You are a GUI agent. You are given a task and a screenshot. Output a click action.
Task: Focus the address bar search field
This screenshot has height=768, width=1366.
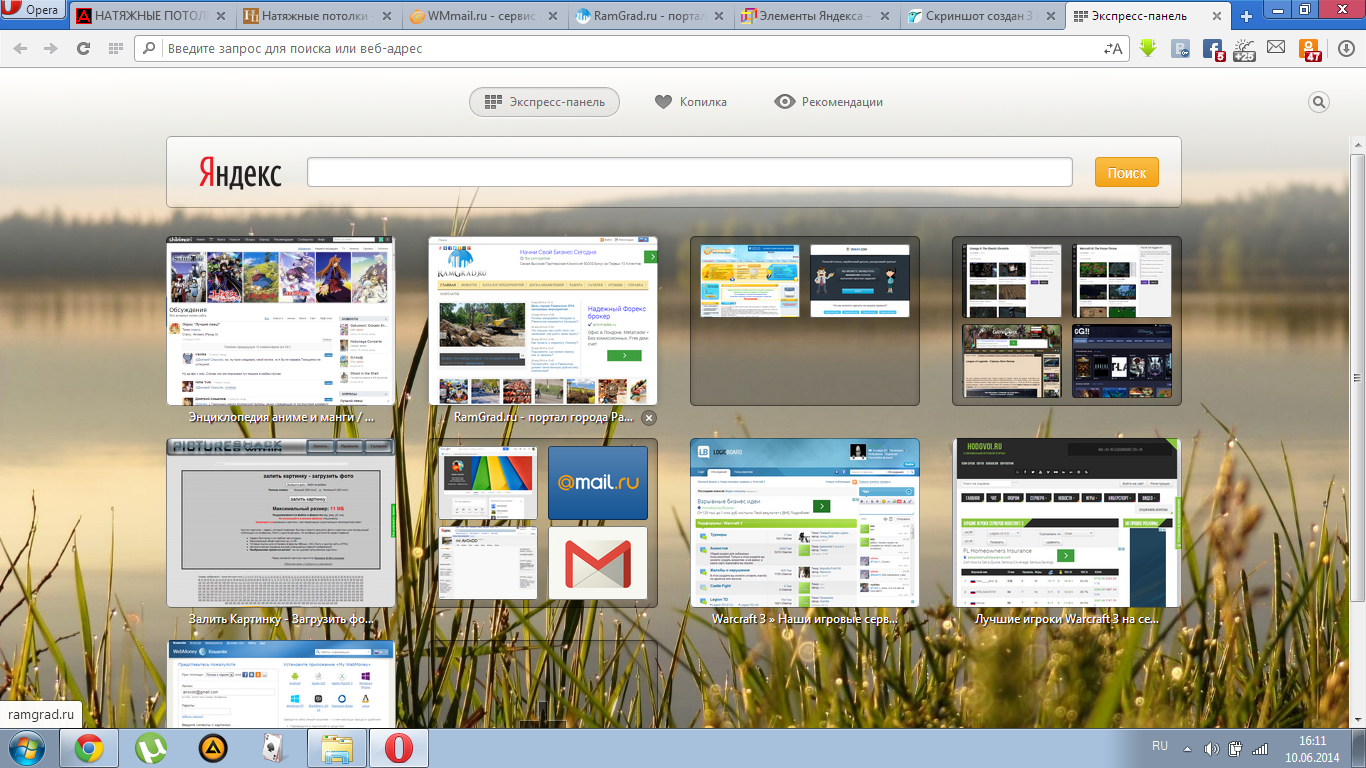(x=630, y=48)
